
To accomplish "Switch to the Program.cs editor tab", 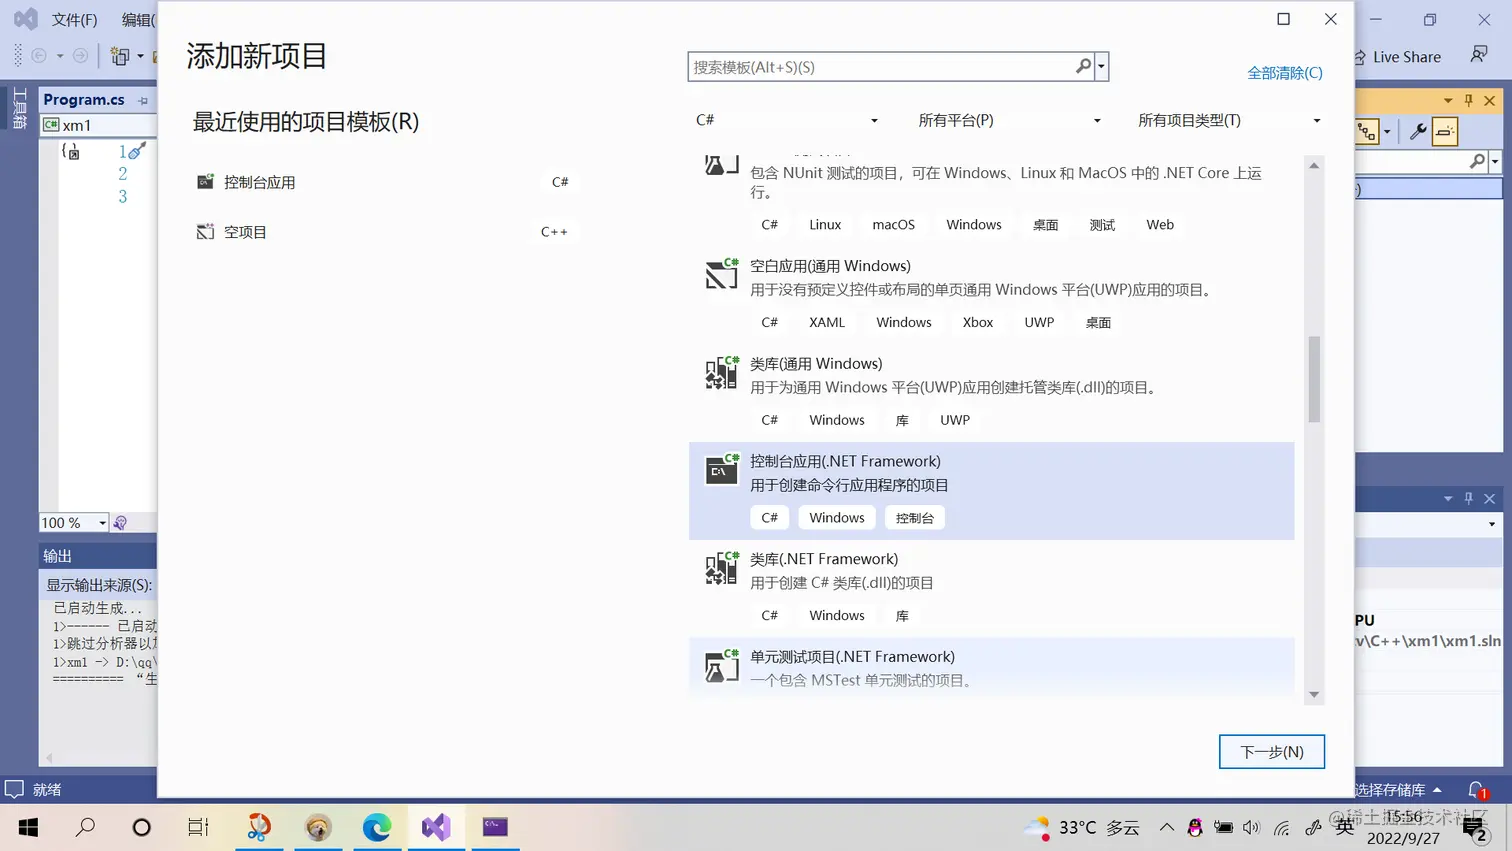I will point(84,100).
